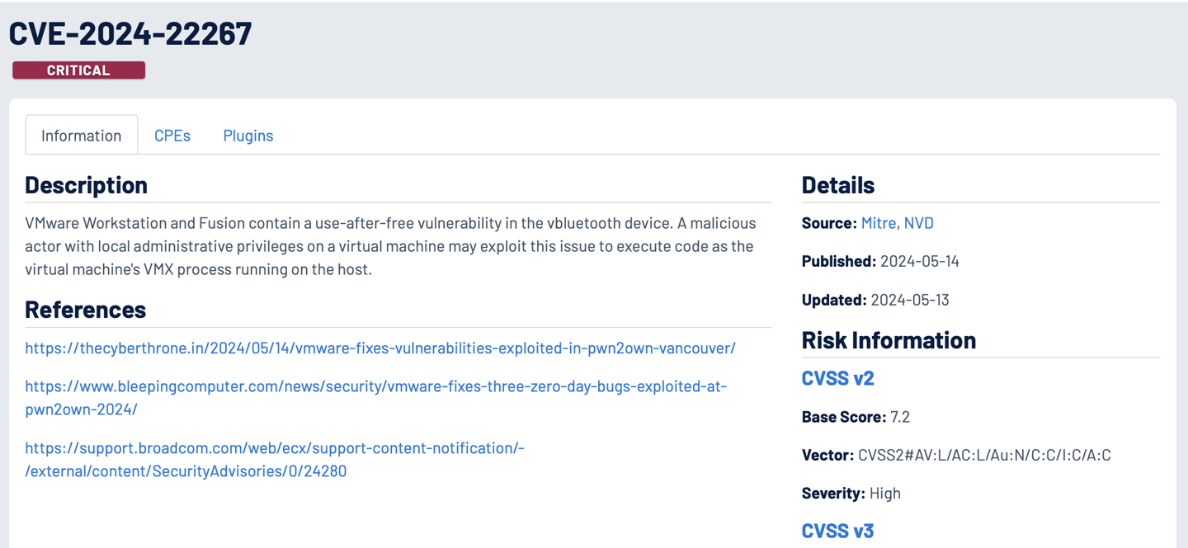Click the vulnerability description paragraph
The image size is (1188, 548).
(x=390, y=246)
